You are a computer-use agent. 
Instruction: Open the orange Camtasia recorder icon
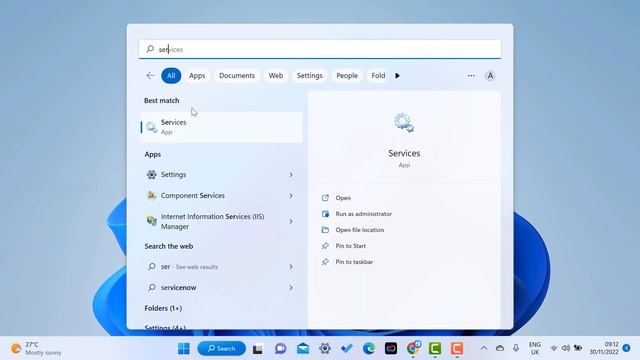(x=457, y=349)
